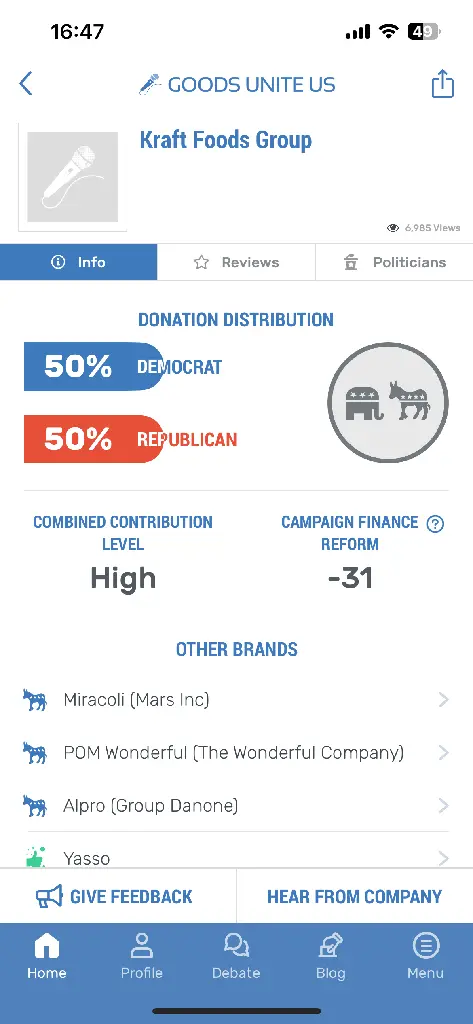
Task: Open the Debate chat bubbles icon
Action: pyautogui.click(x=236, y=946)
